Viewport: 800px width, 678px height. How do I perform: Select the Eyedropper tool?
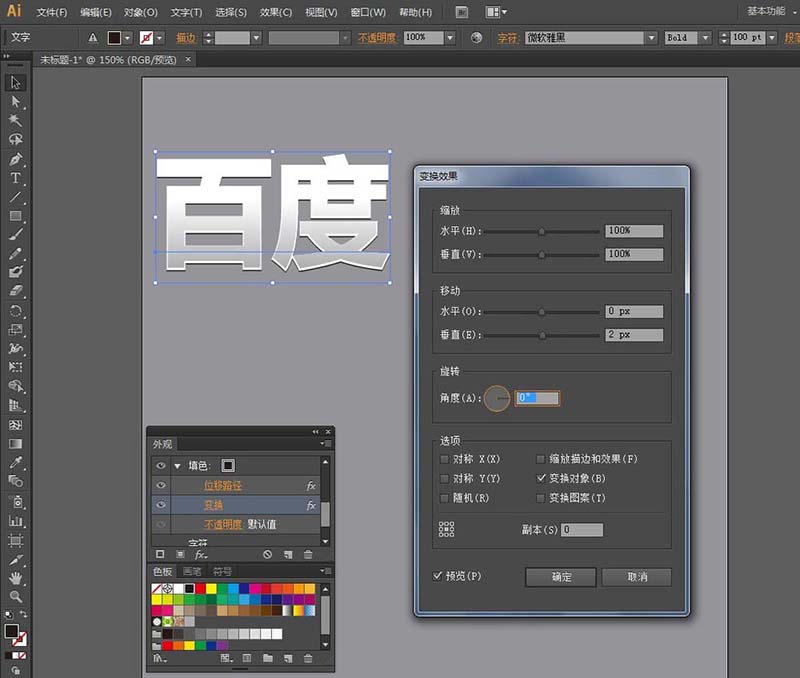tap(15, 463)
